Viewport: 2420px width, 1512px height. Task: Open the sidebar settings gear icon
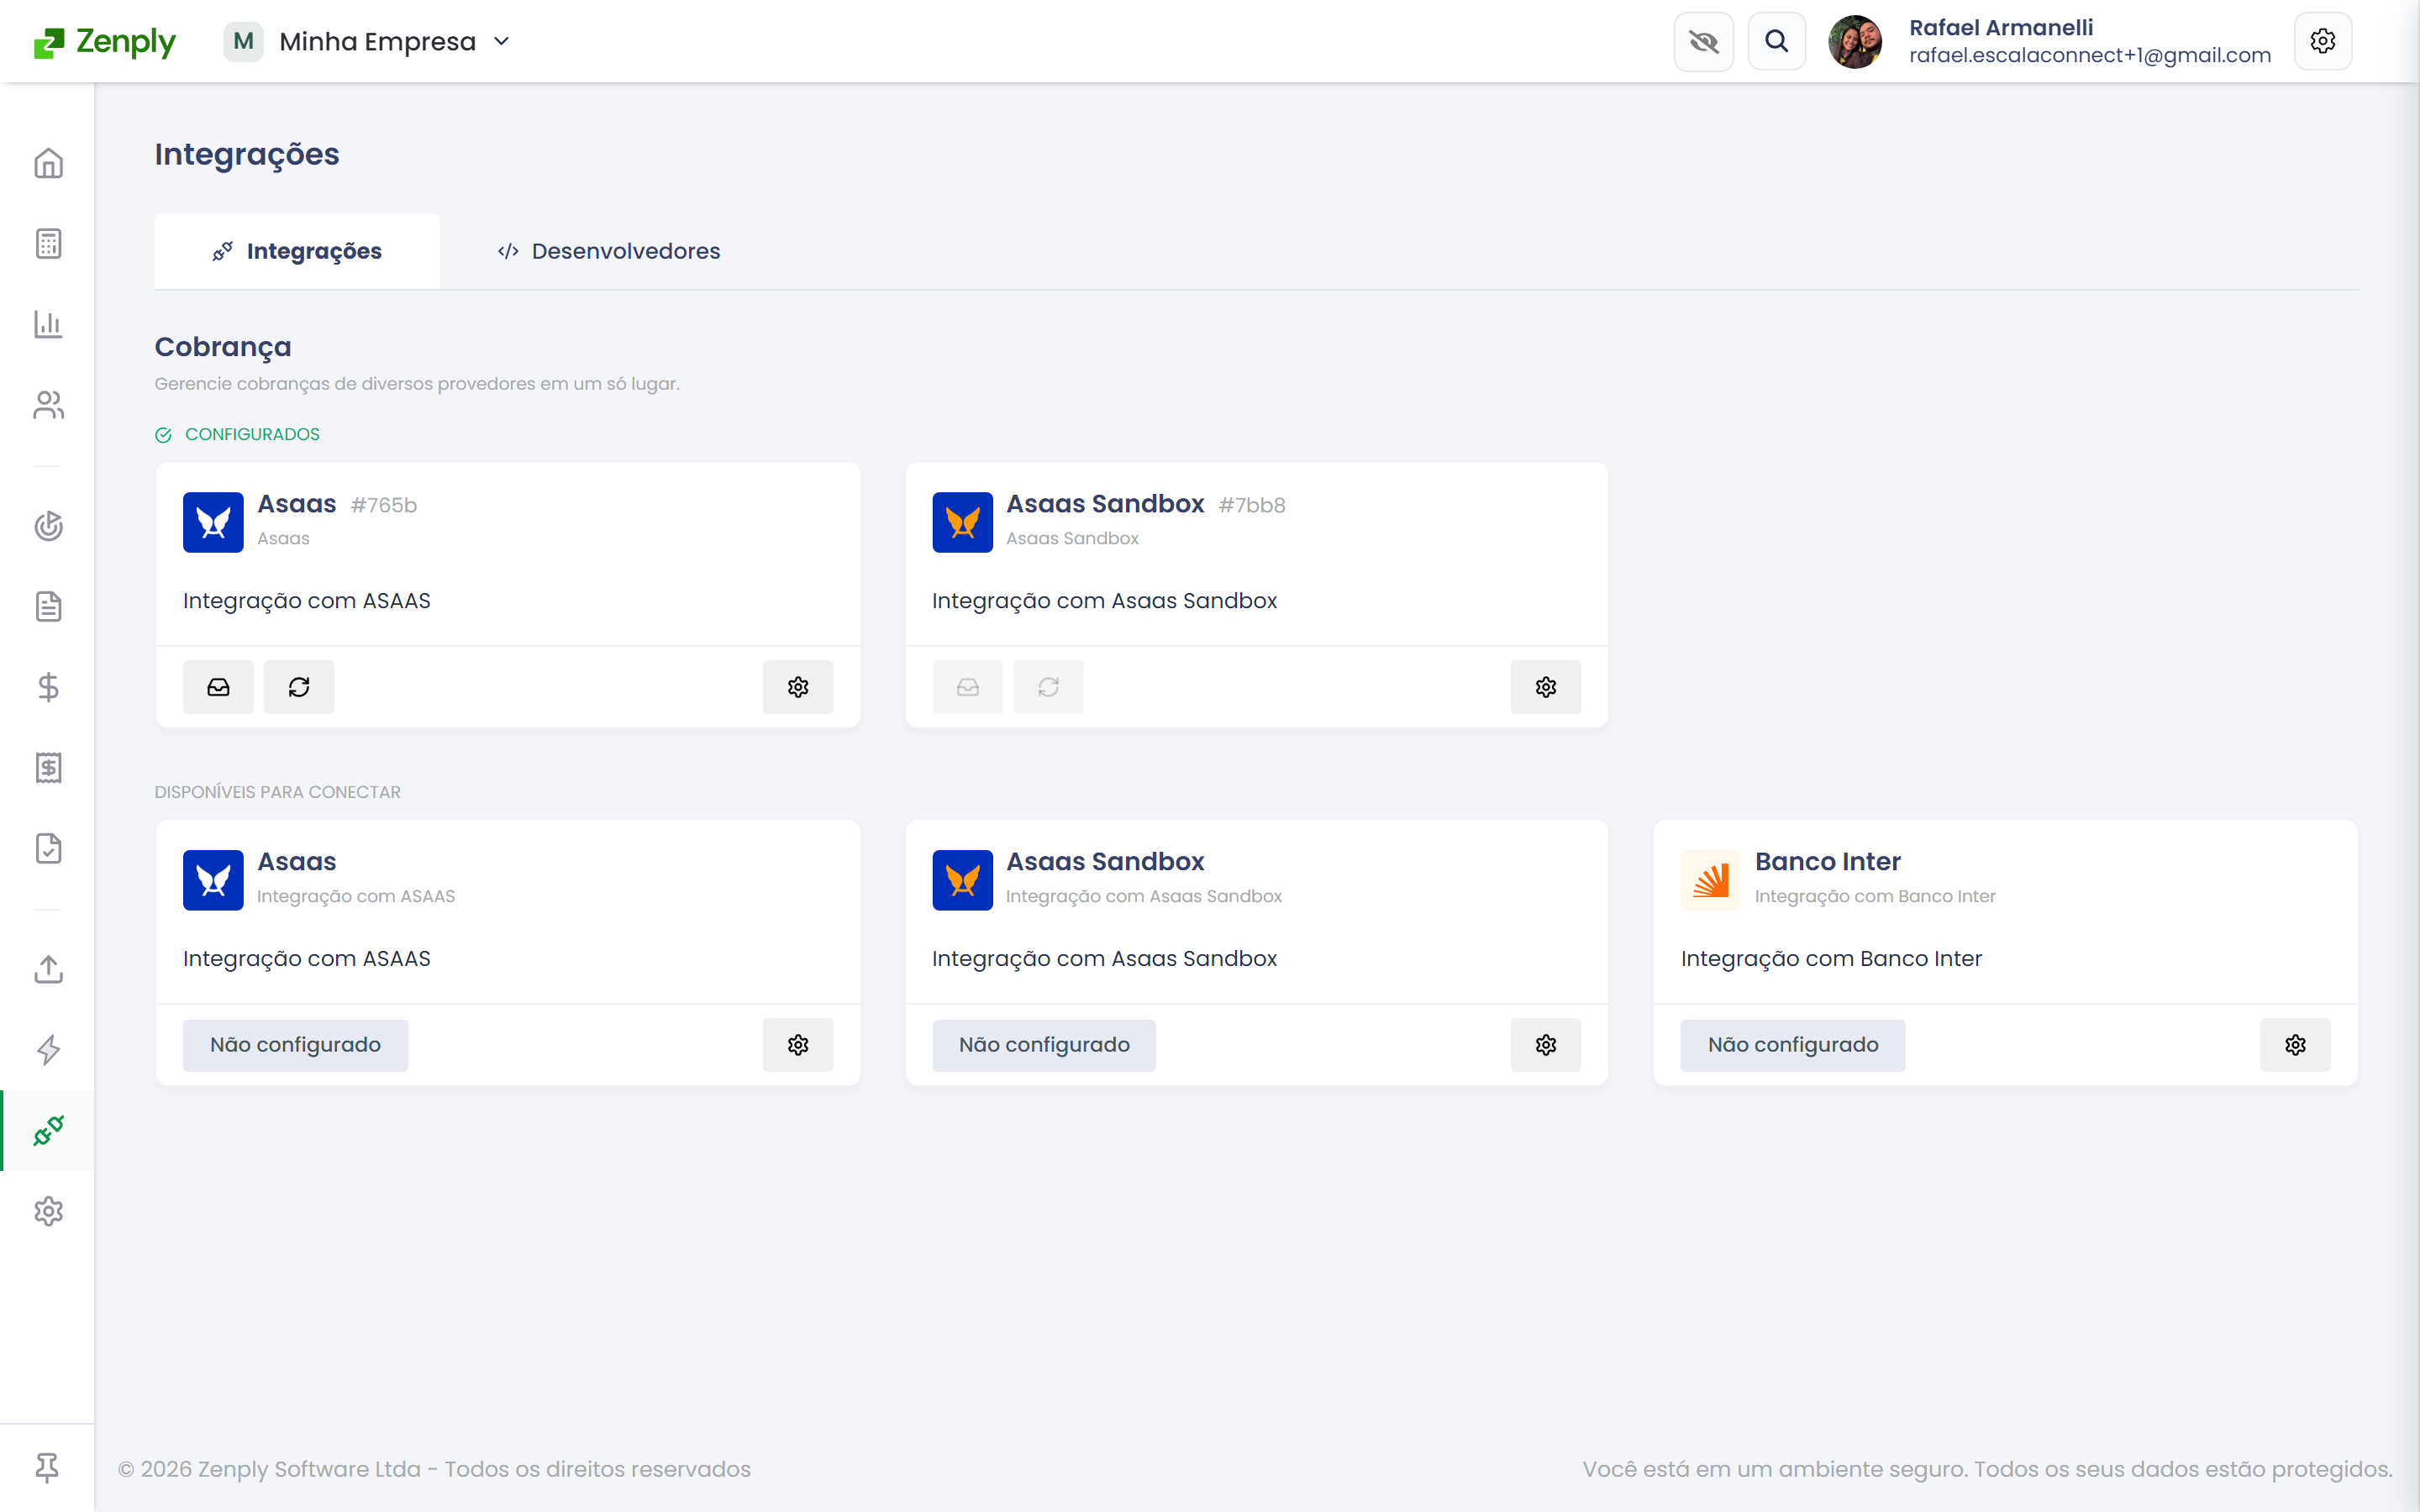pyautogui.click(x=48, y=1212)
